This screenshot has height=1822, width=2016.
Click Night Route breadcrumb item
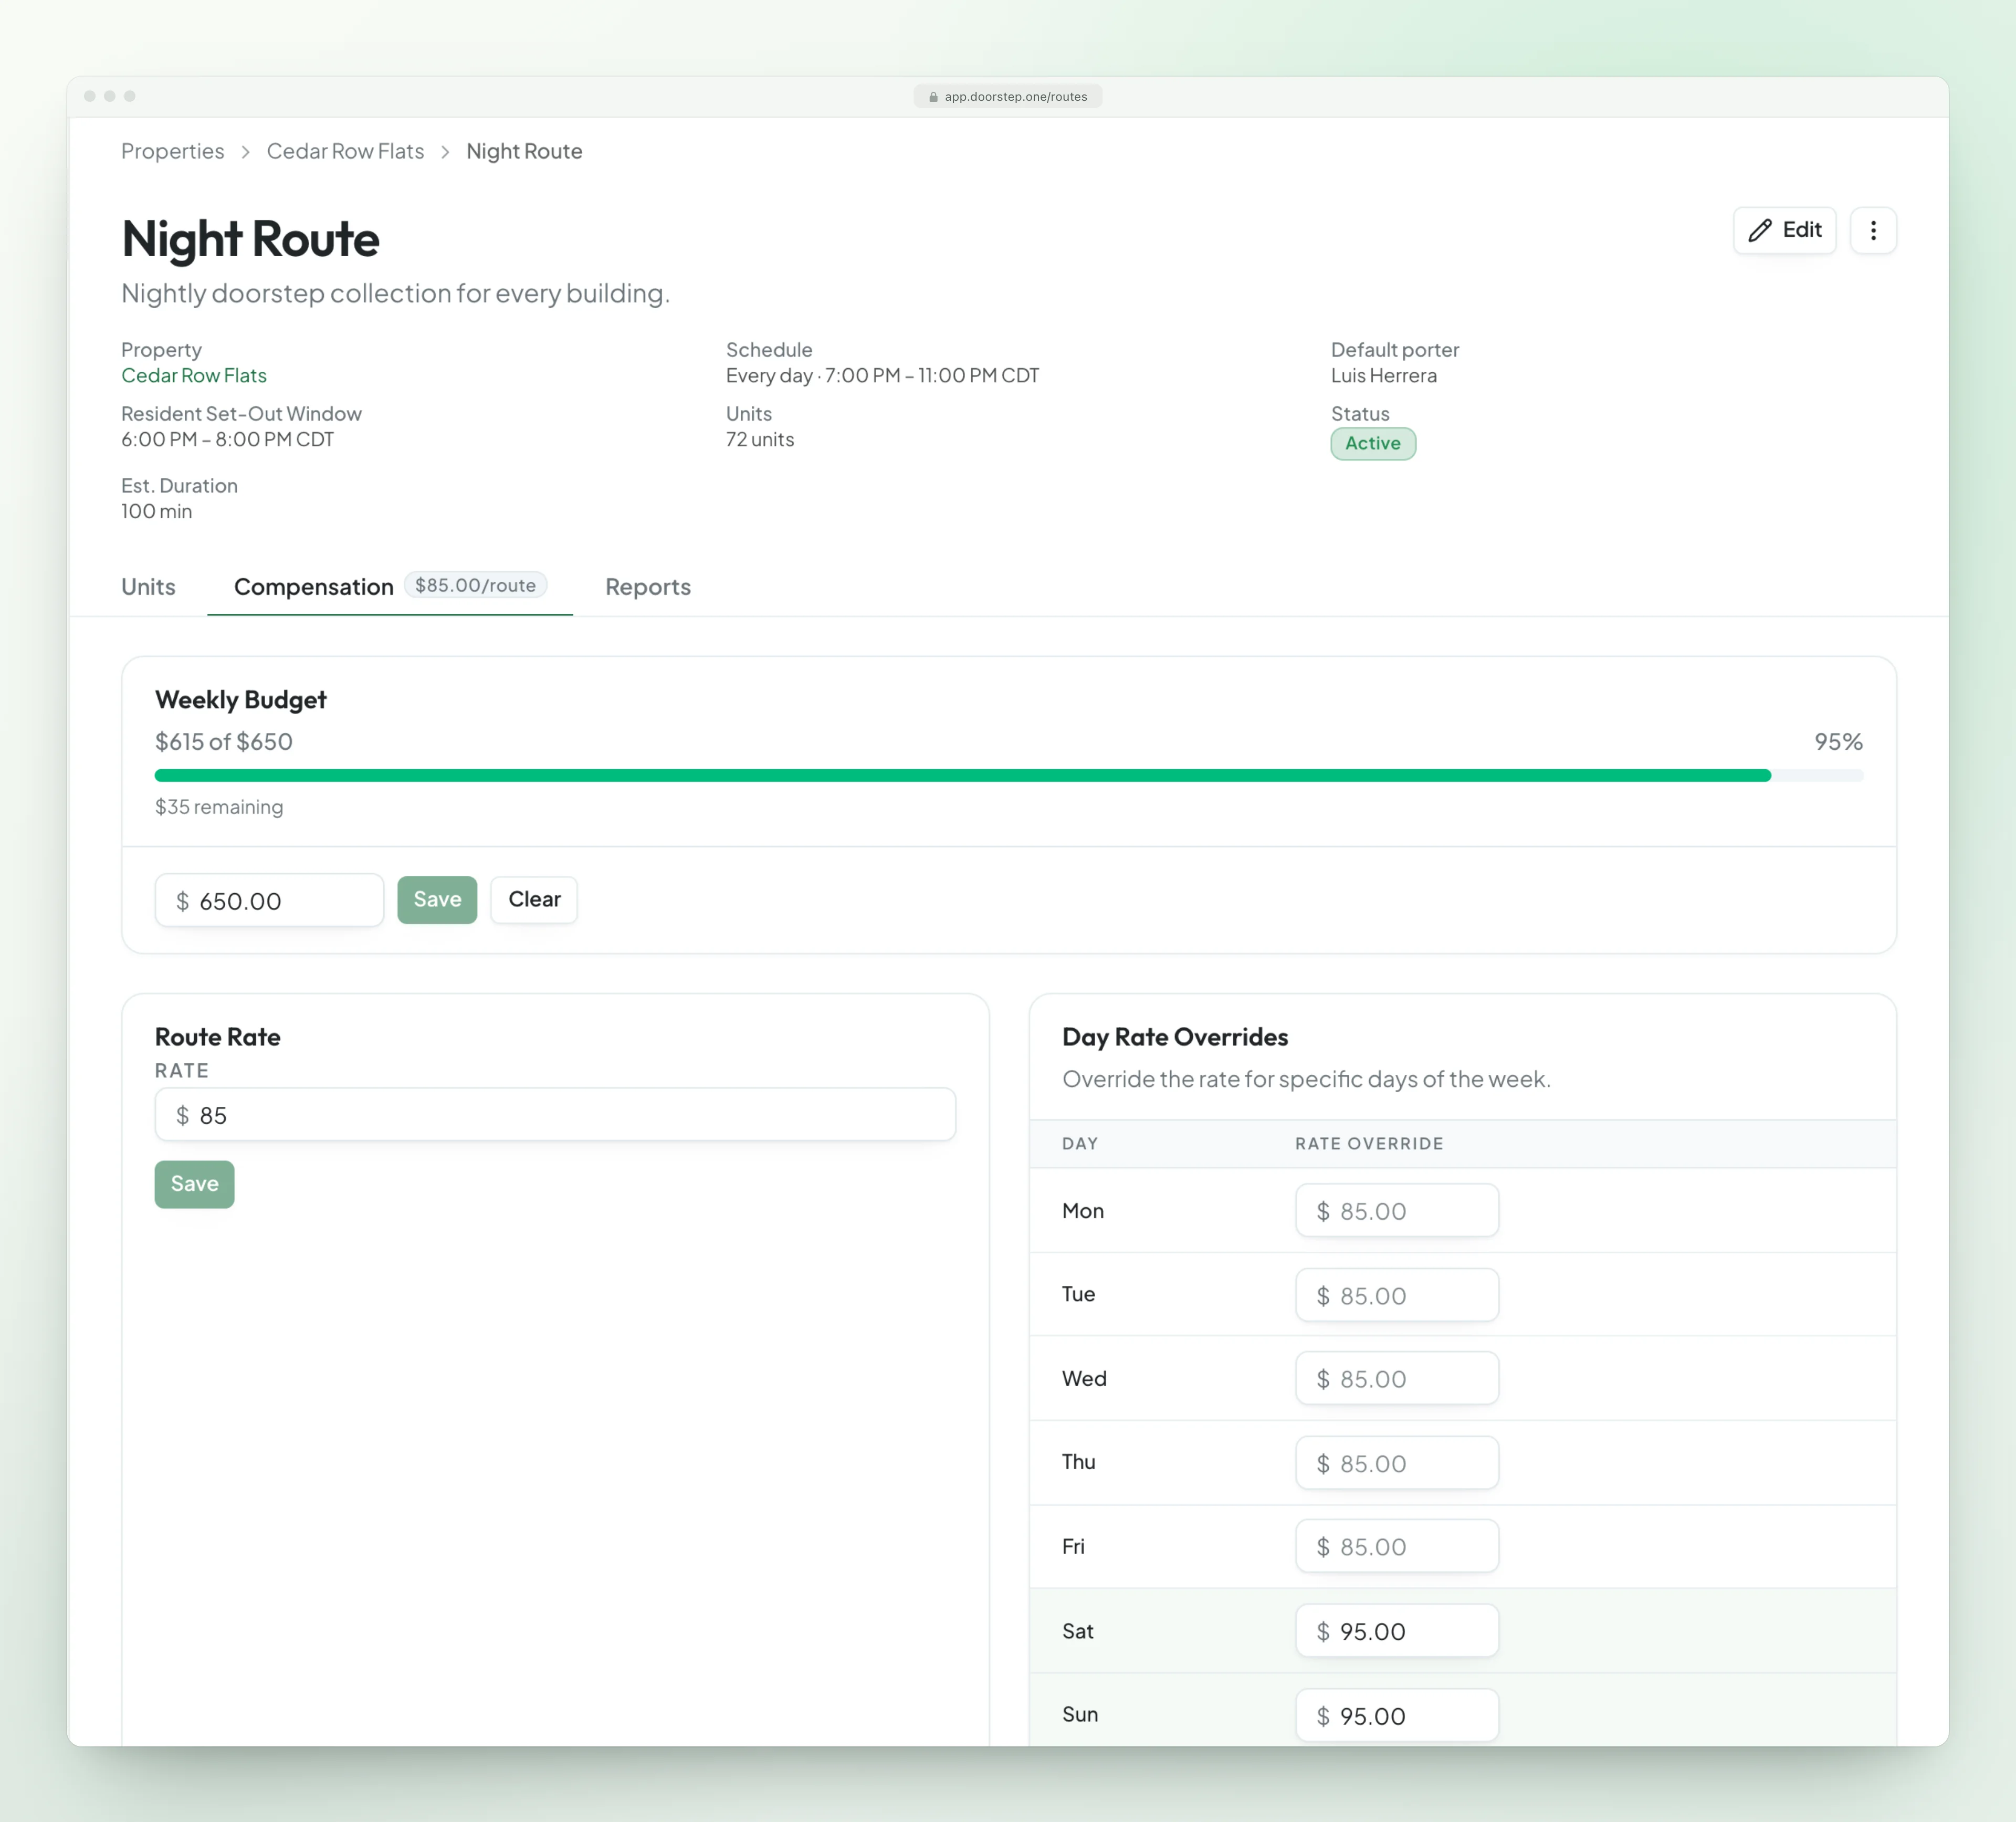[x=524, y=151]
